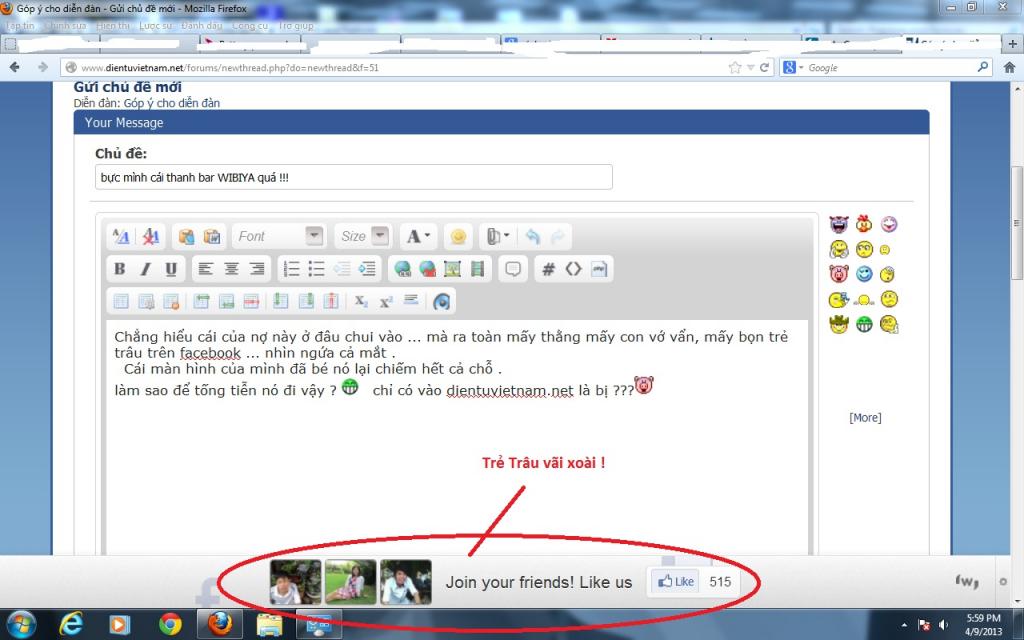
Task: Insert the crowned king smiley
Action: (839, 323)
